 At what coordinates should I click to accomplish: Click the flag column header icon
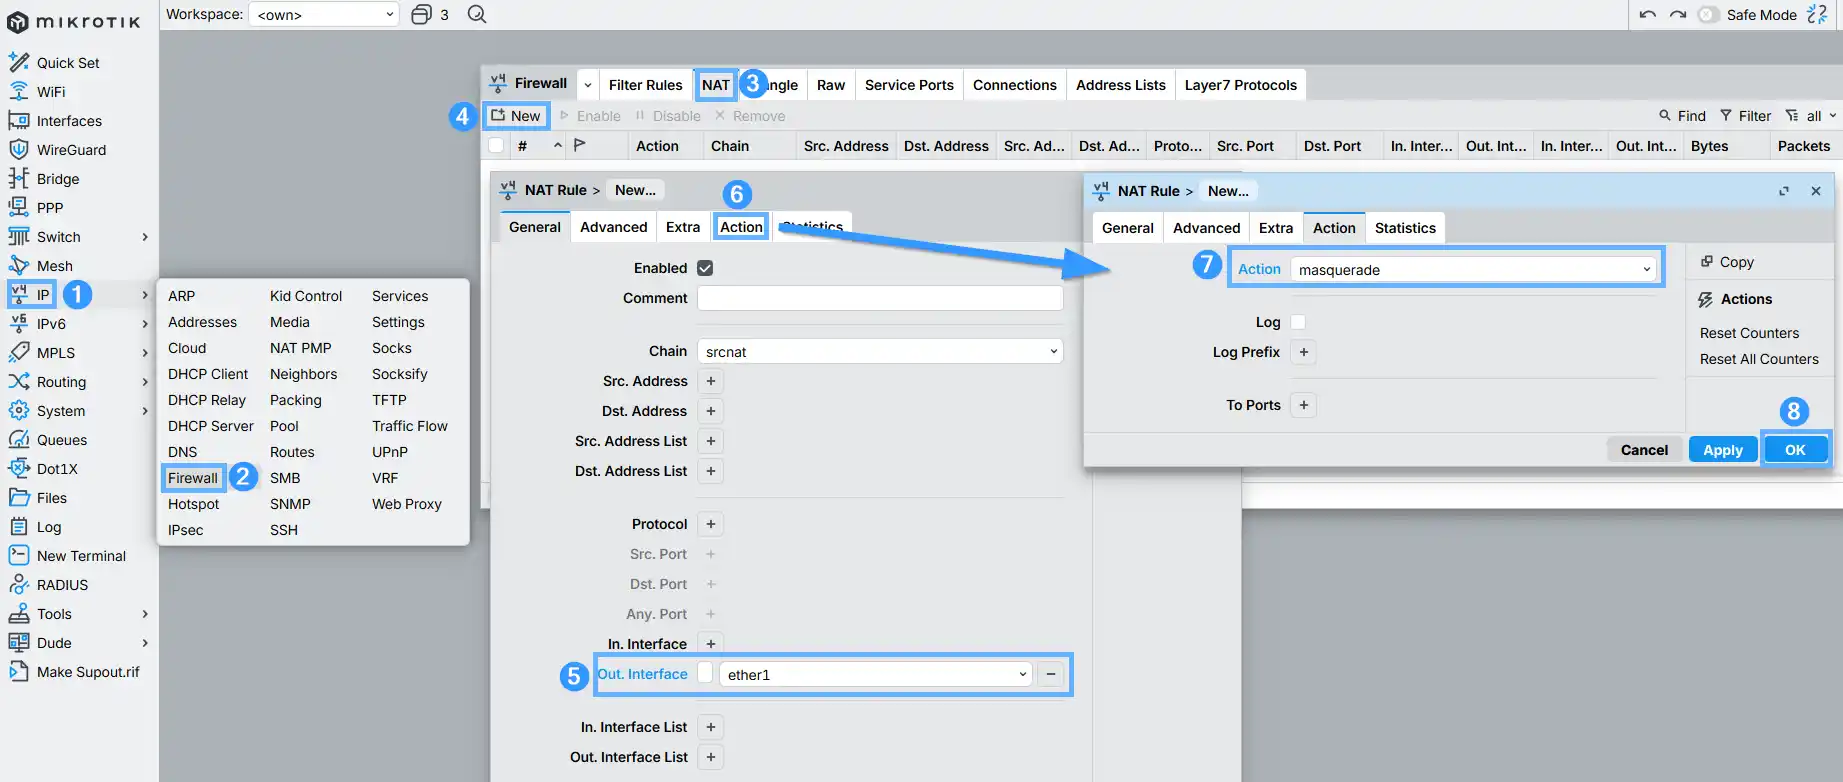click(x=580, y=145)
